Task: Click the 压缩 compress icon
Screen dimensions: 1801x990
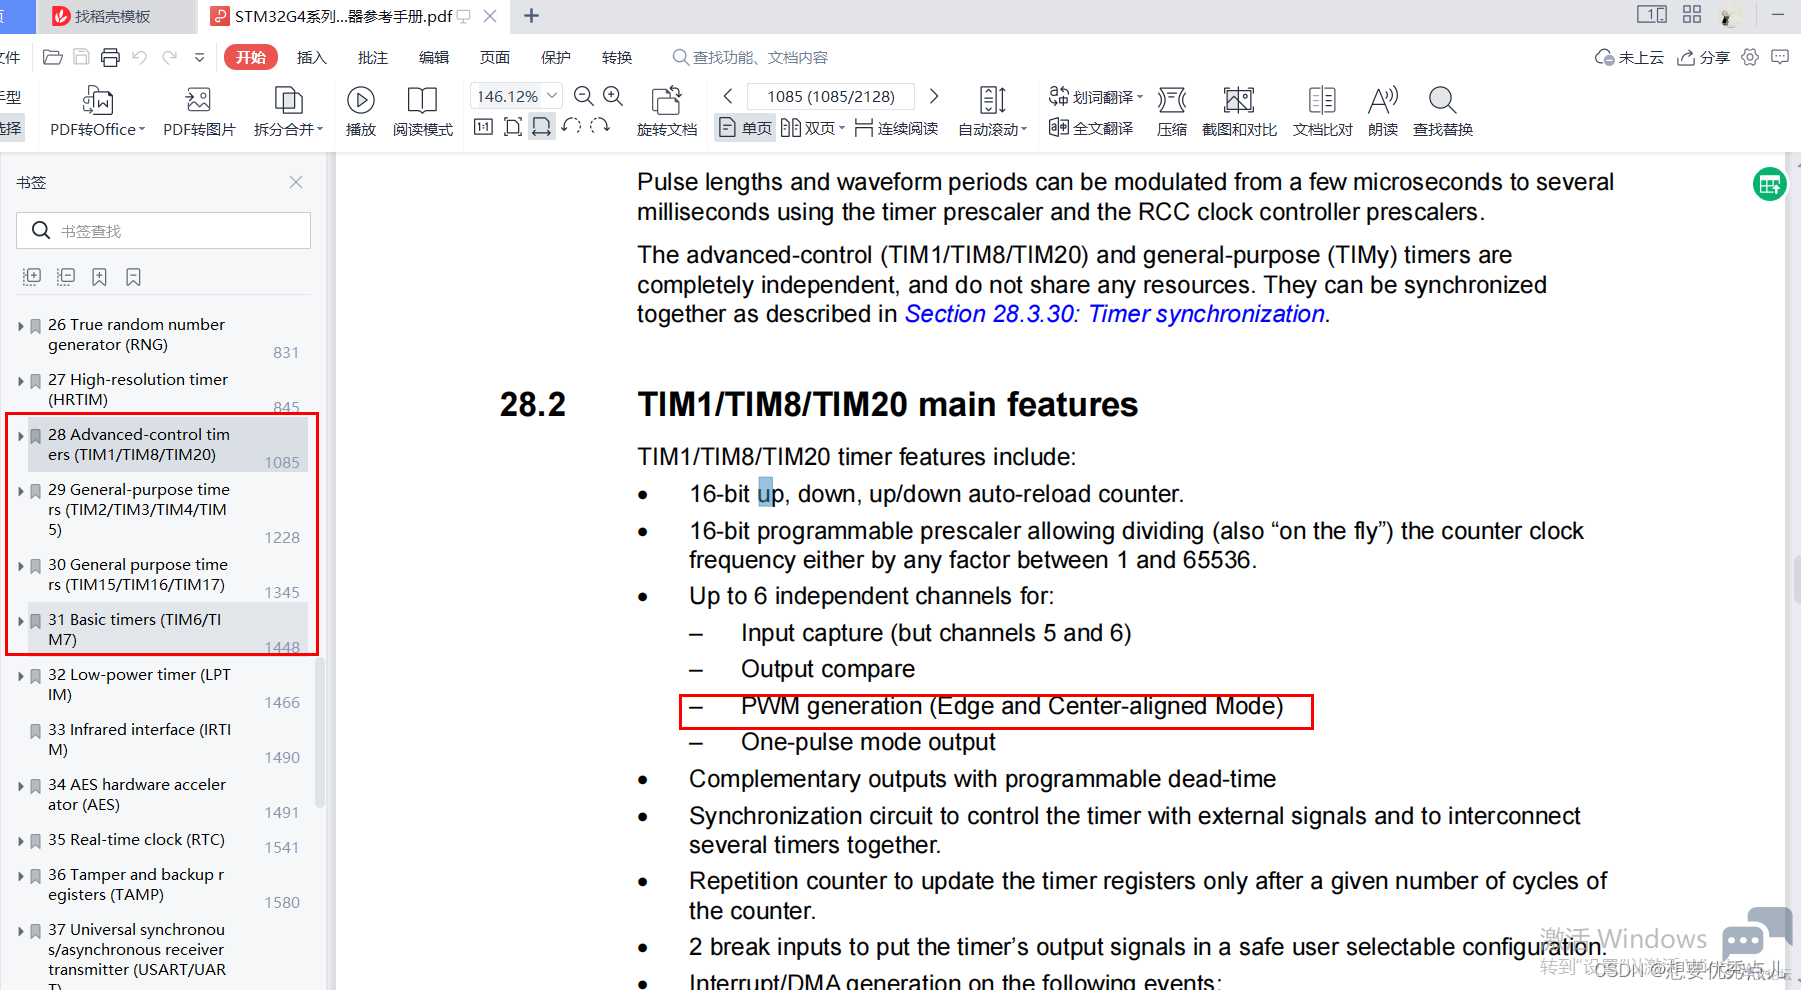Action: (x=1171, y=101)
